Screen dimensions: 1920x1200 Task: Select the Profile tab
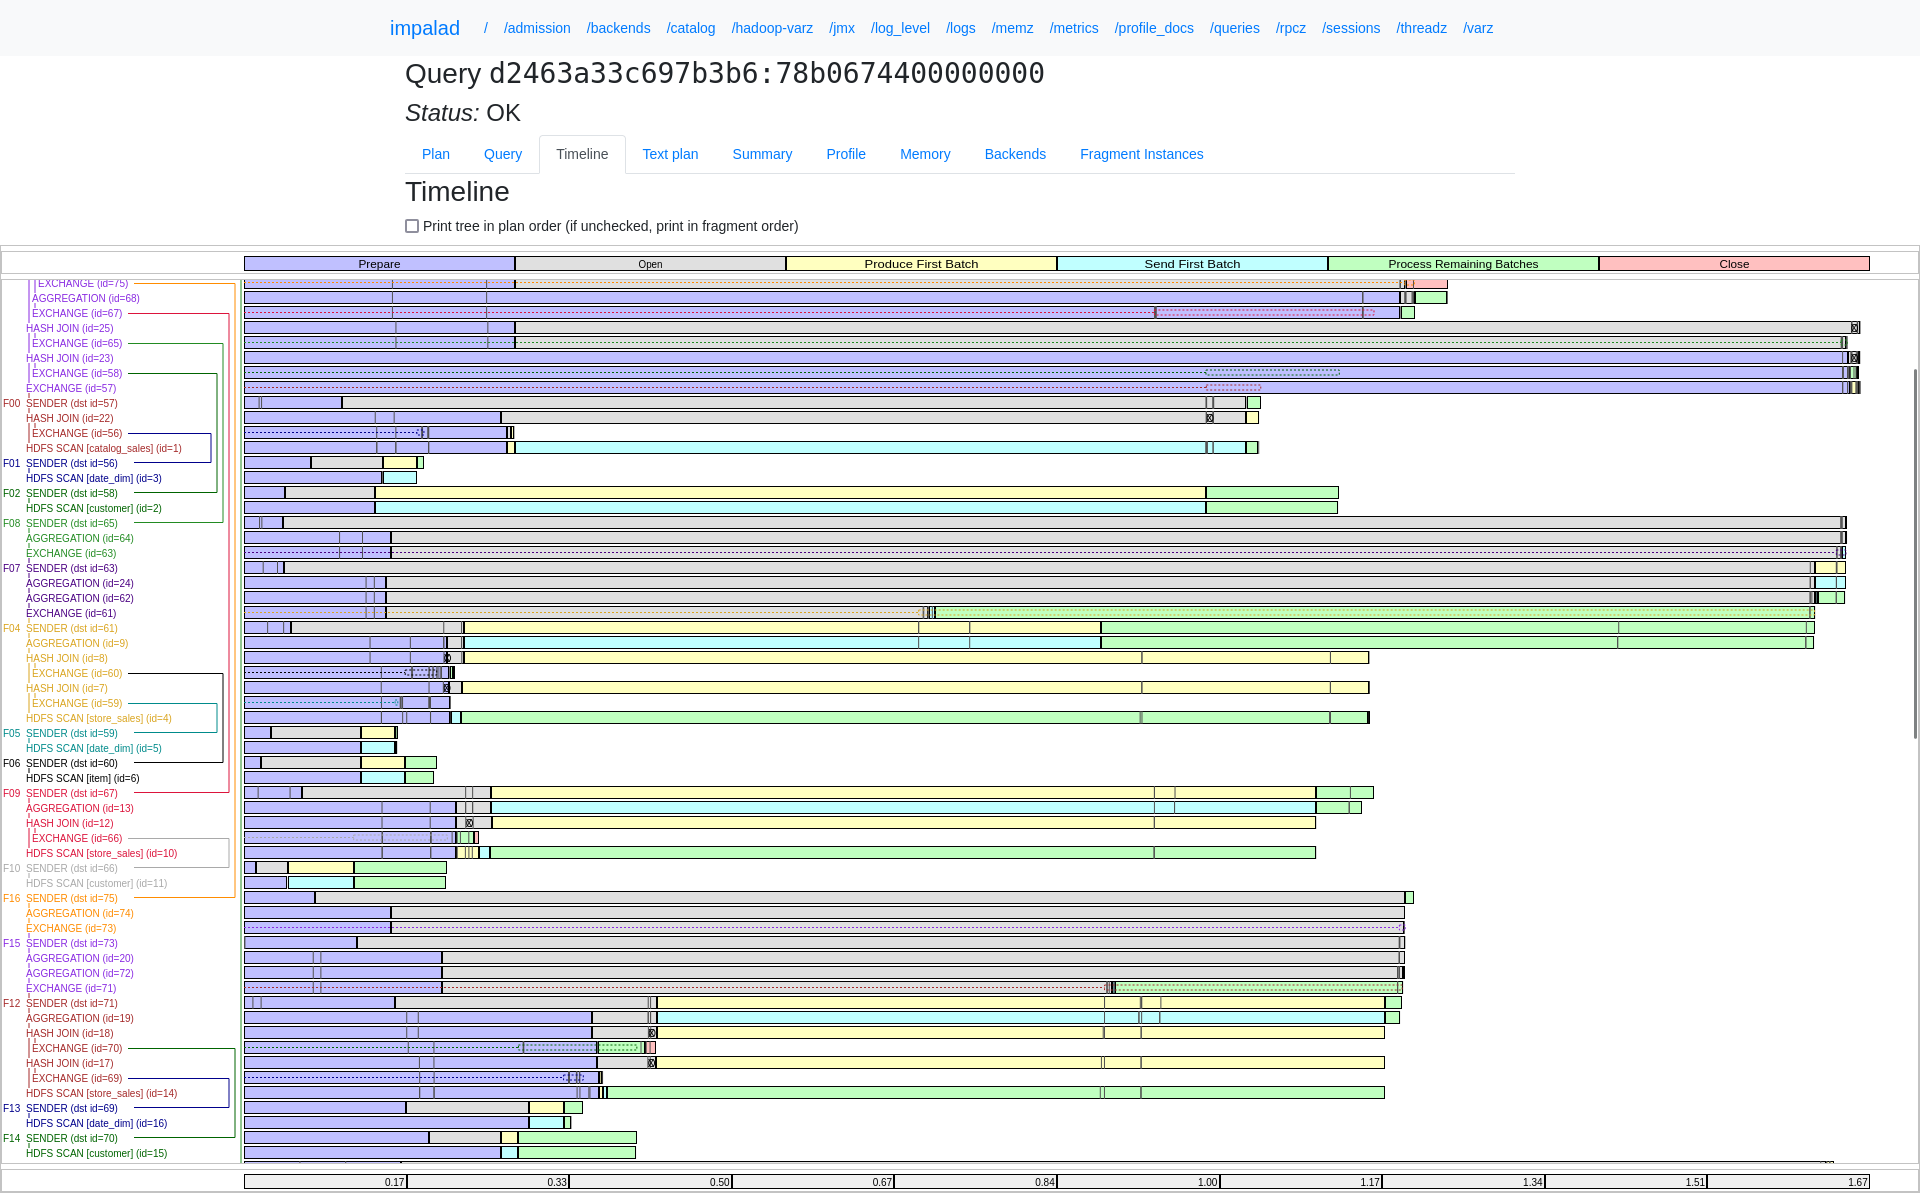(845, 154)
